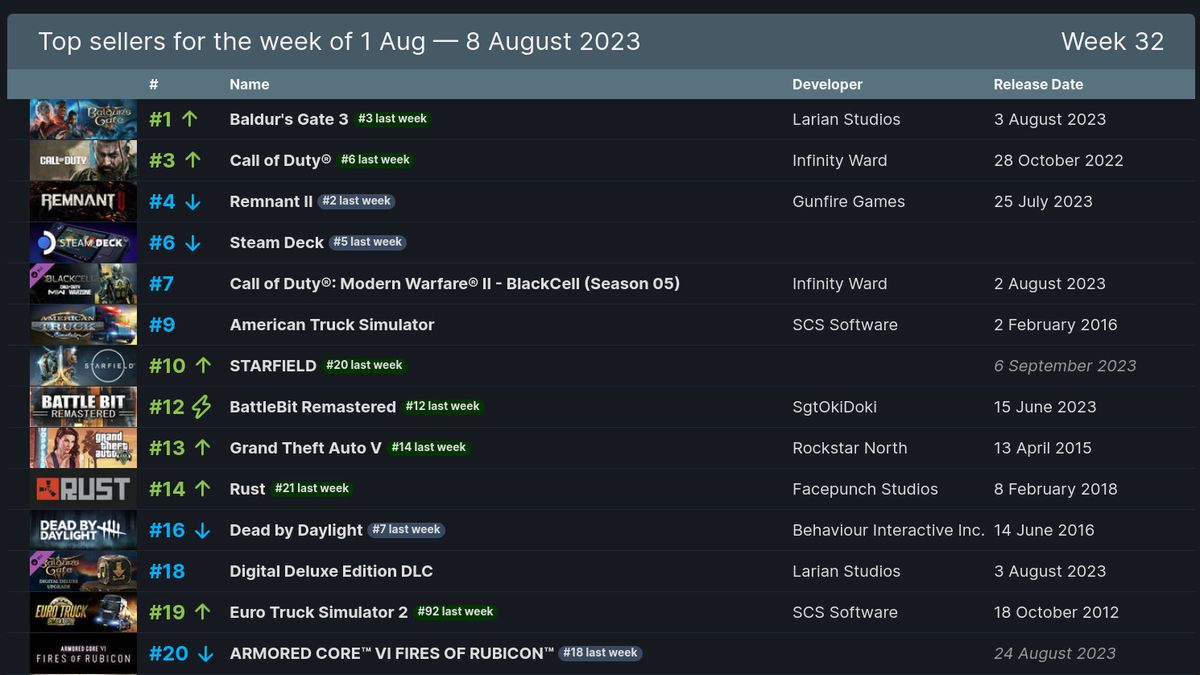Viewport: 1200px width, 675px height.
Task: Open the Euro Truck Simulator 2 title link
Action: point(319,612)
